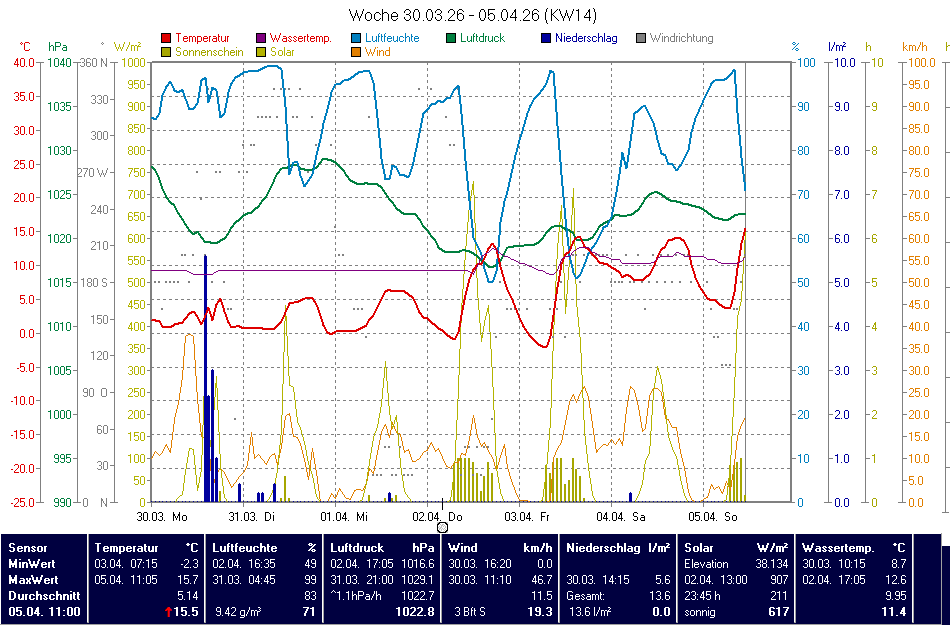
Task: Click the olive Sonnenschein legend square
Action: (x=166, y=52)
